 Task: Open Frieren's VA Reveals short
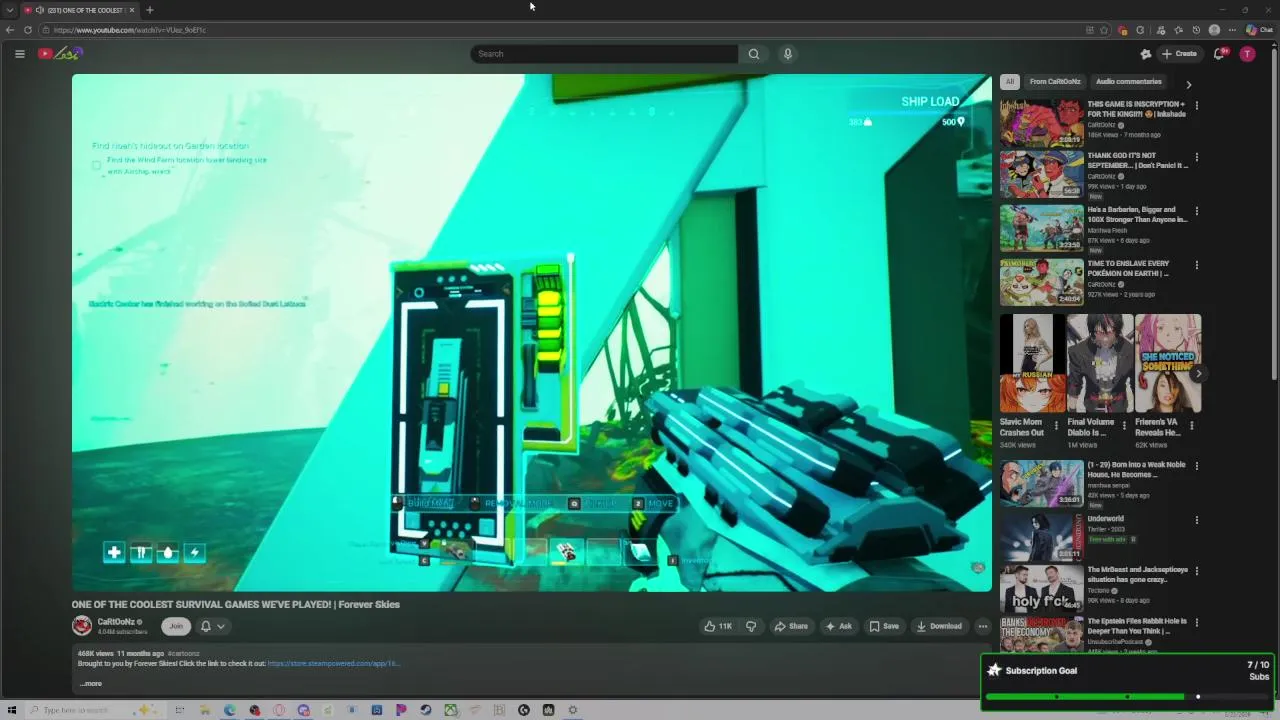[x=1168, y=363]
